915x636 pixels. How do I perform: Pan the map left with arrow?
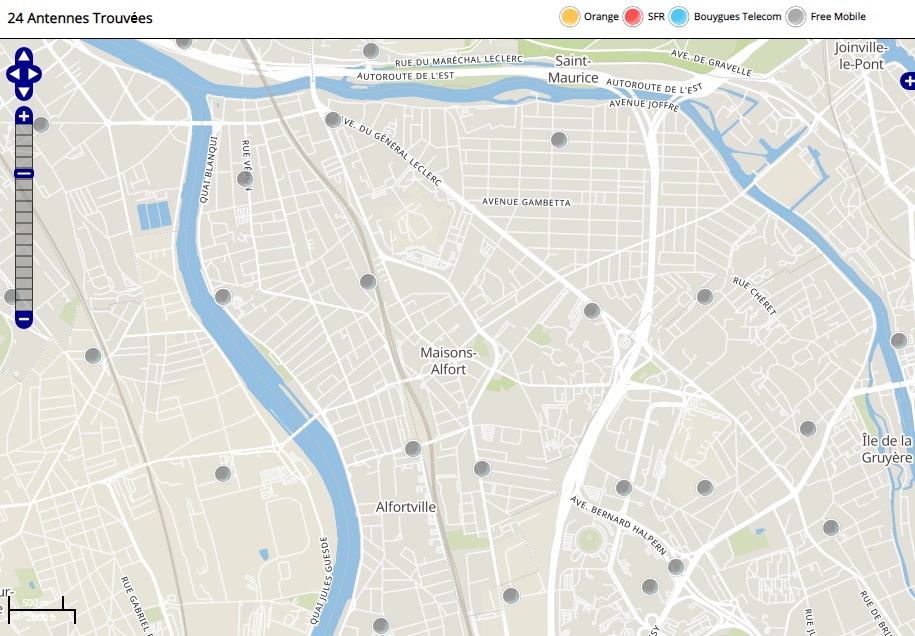[12, 74]
